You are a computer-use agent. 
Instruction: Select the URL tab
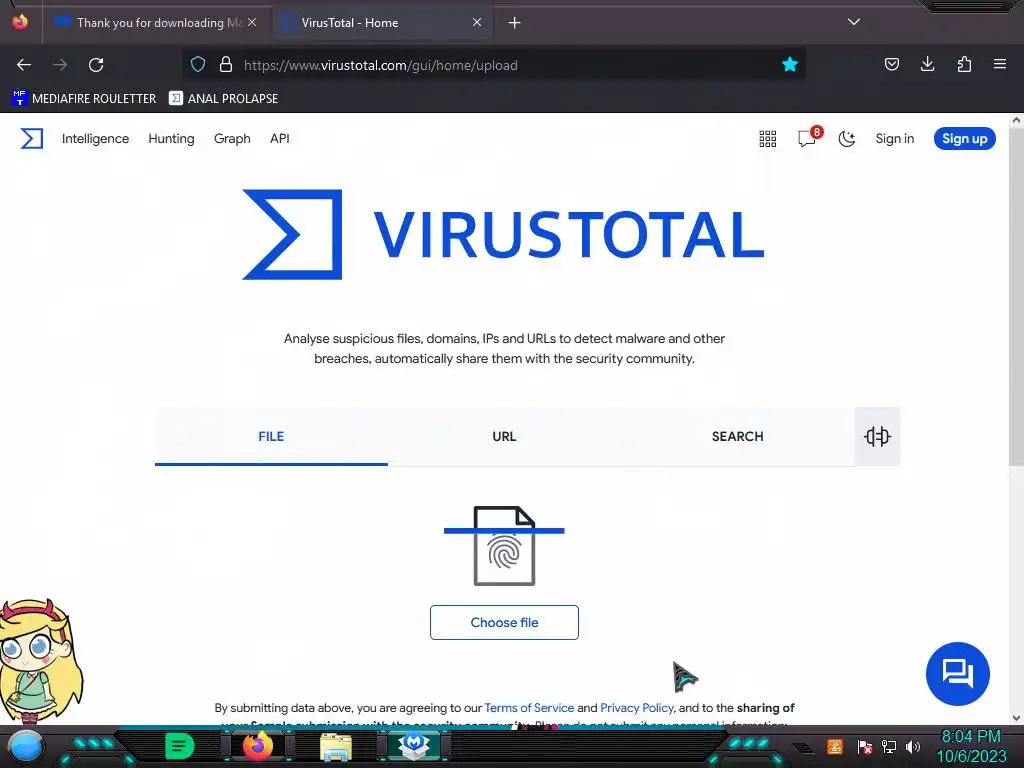(x=504, y=436)
